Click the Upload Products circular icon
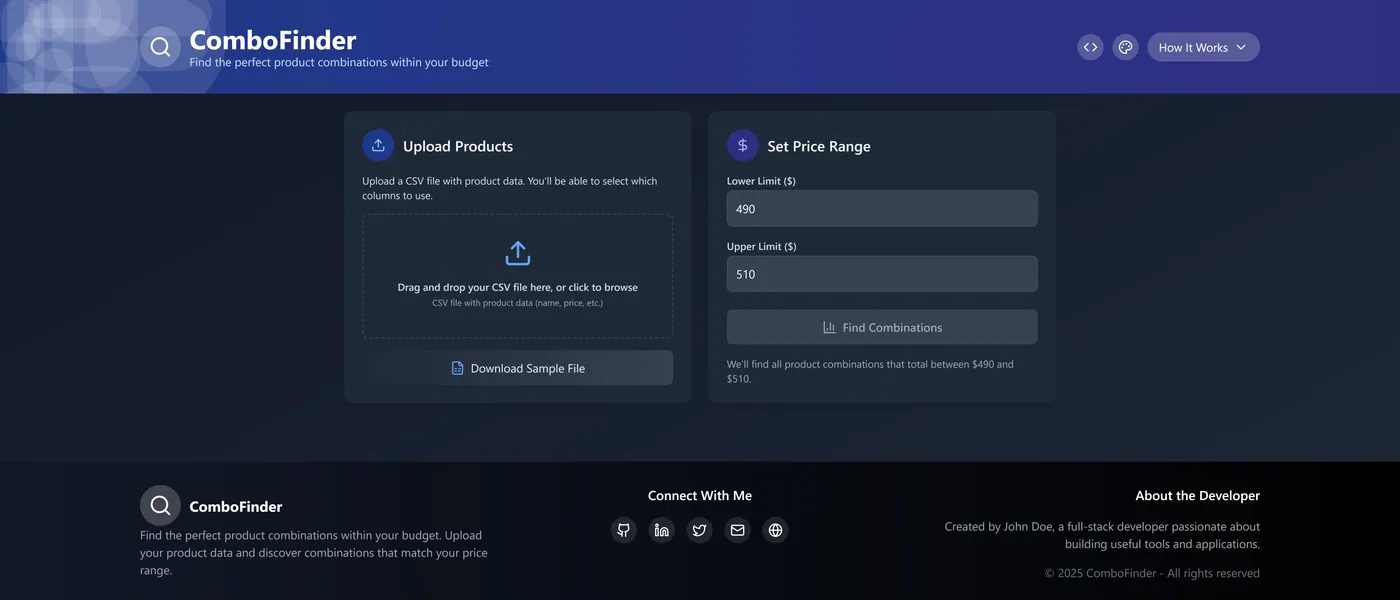This screenshot has height=600, width=1400. coord(378,145)
